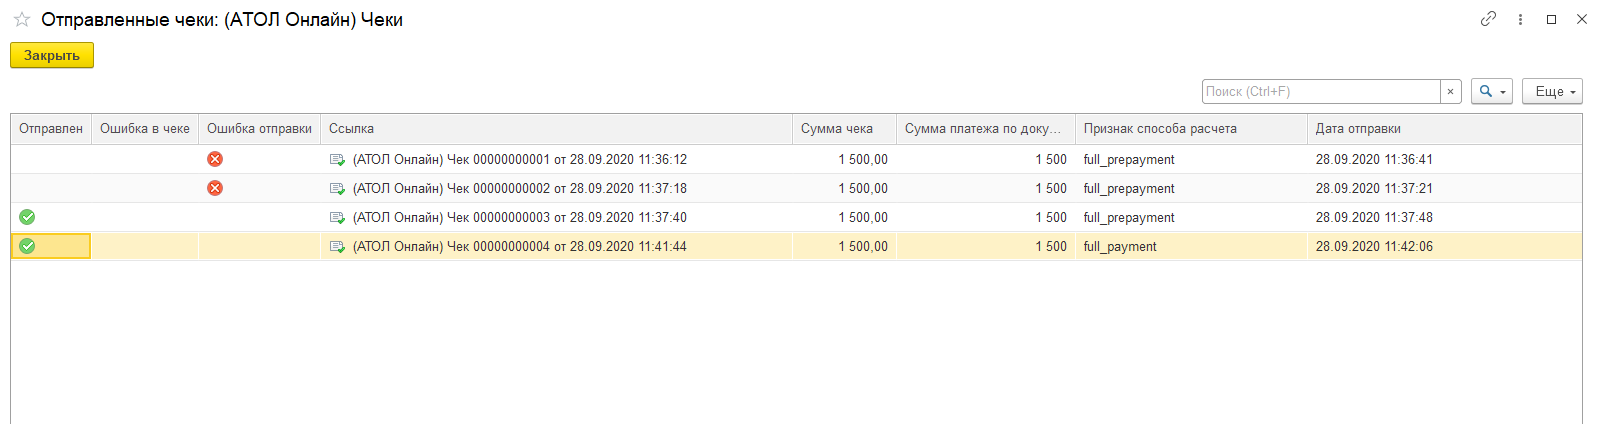Click document icon of check 00000000001
1601x424 pixels.
[x=337, y=159]
